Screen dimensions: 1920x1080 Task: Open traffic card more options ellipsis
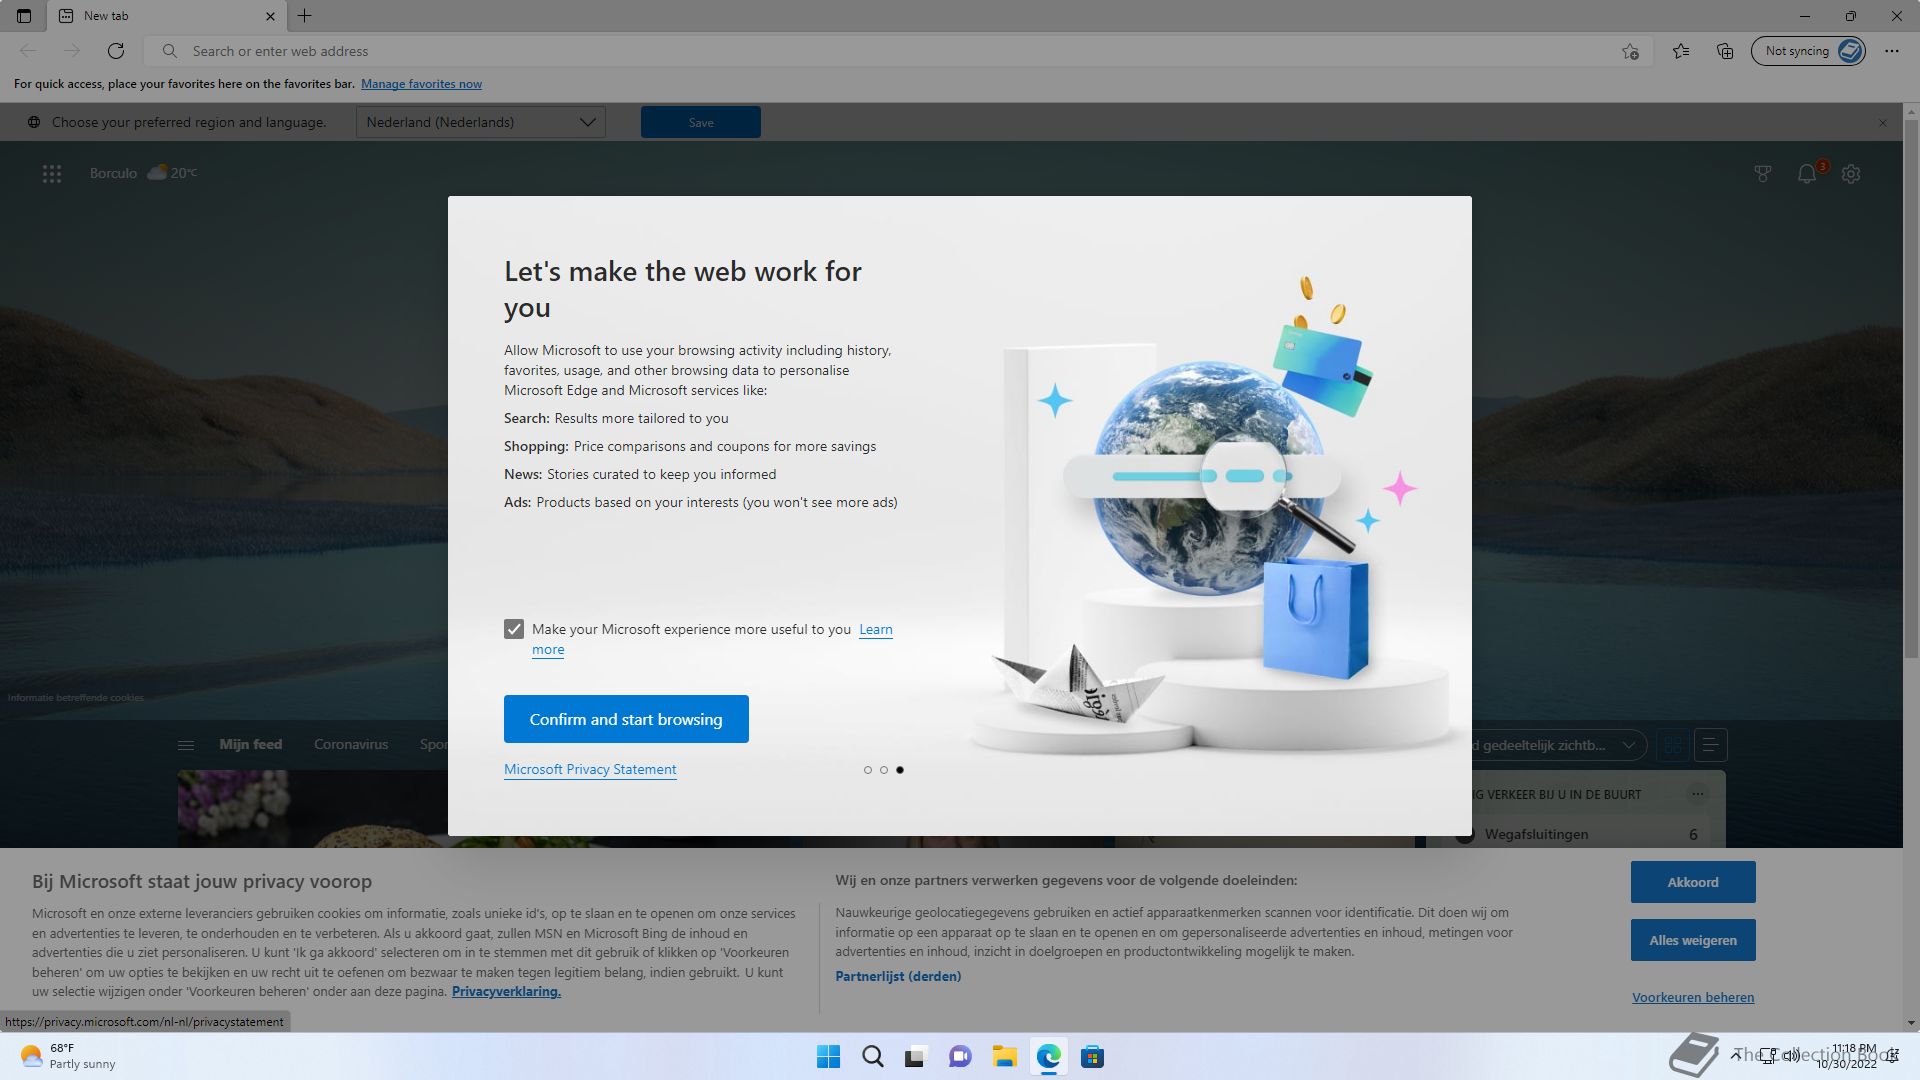coord(1697,794)
